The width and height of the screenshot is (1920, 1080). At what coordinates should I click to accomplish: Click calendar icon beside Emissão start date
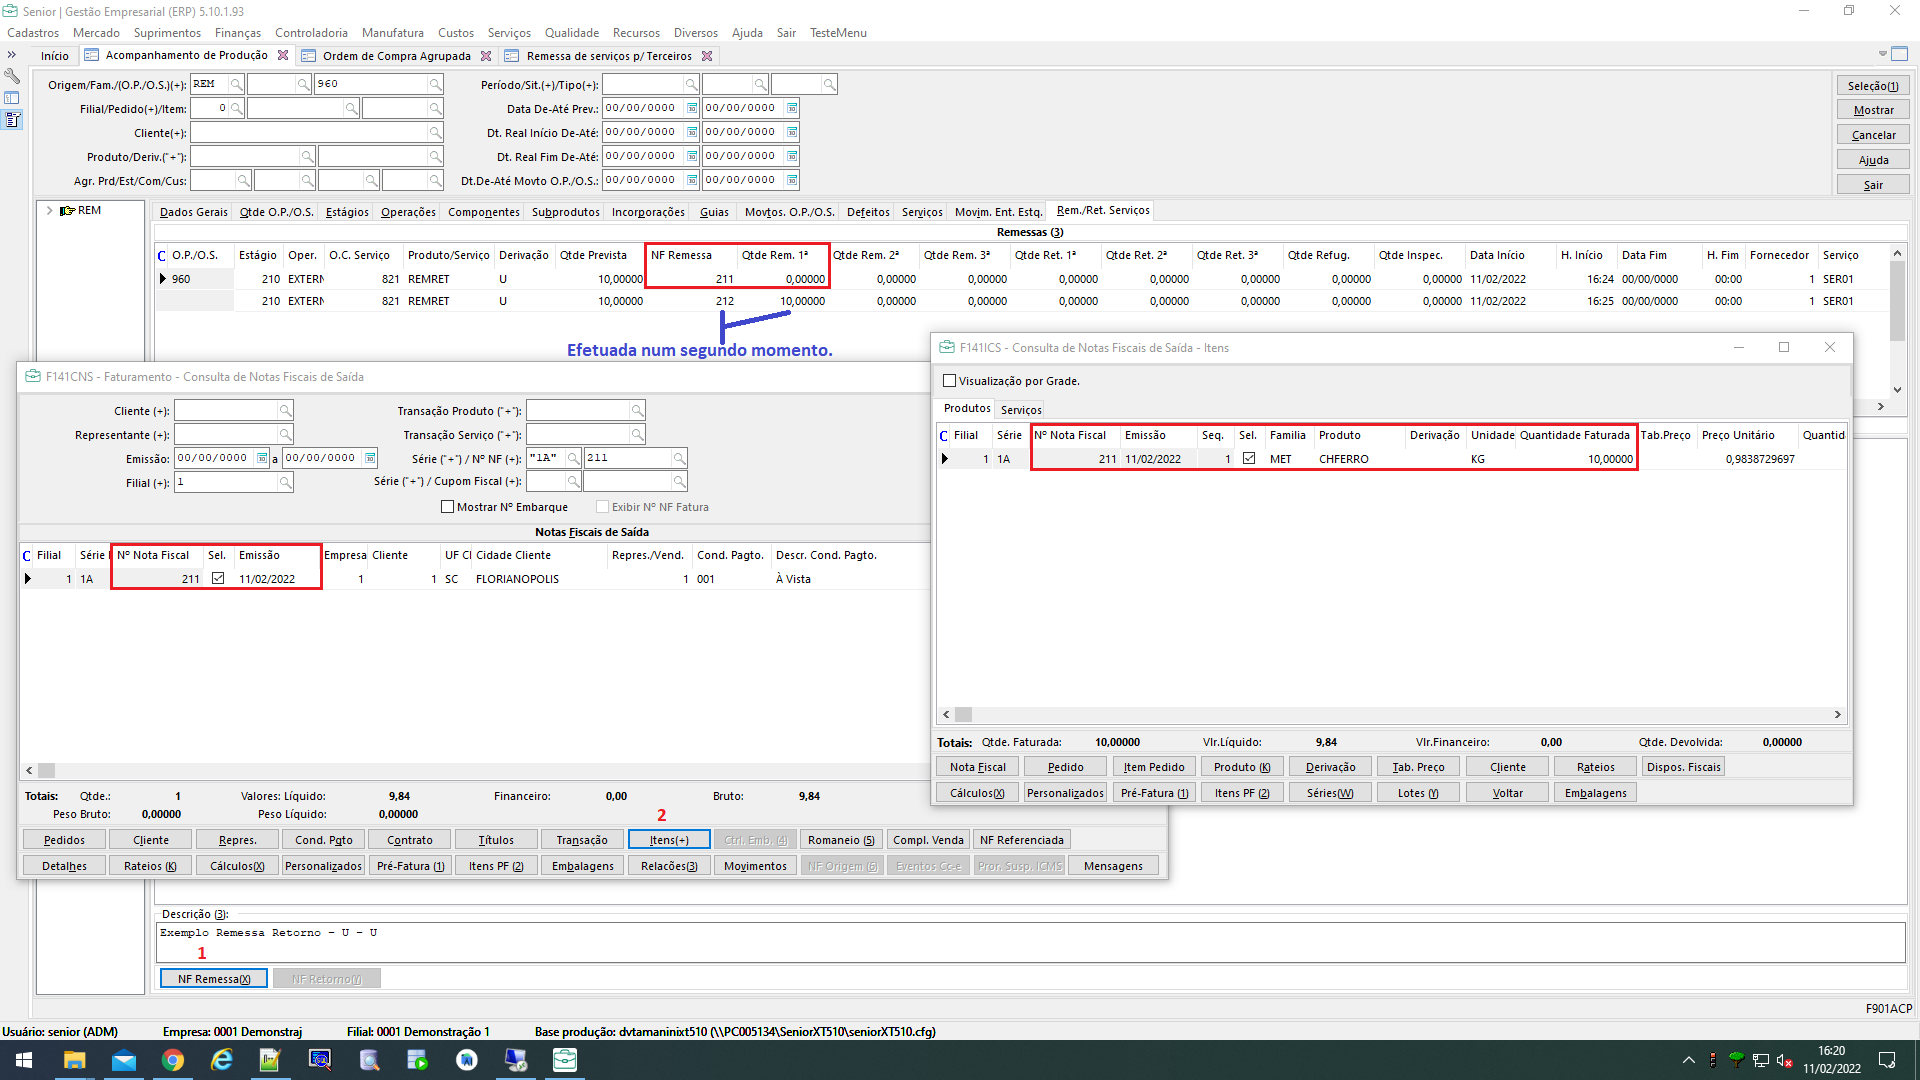tap(262, 458)
